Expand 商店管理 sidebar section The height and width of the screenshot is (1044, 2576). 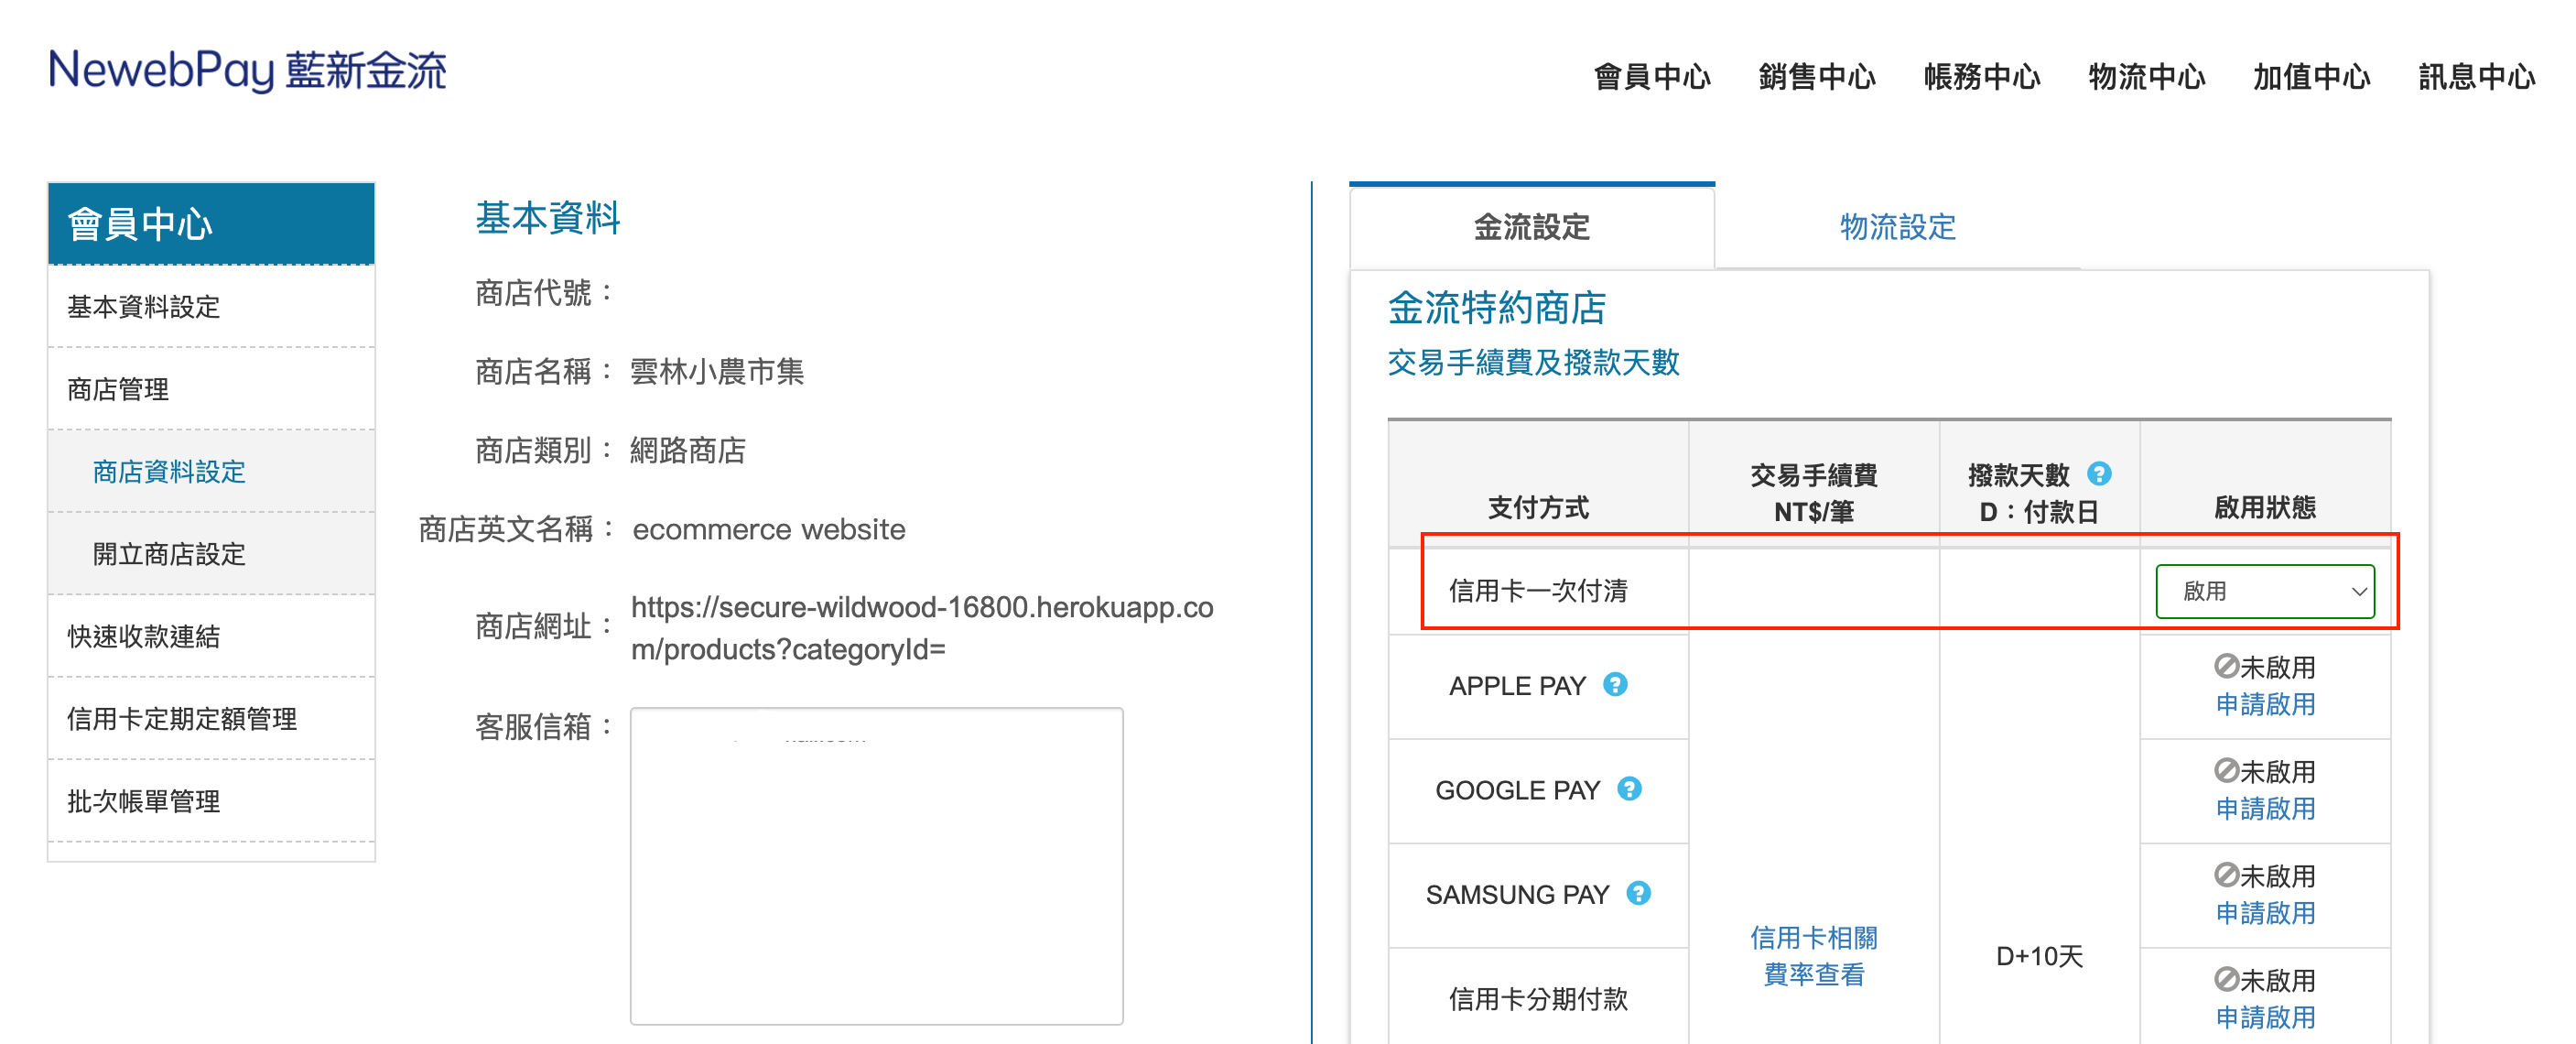(118, 389)
